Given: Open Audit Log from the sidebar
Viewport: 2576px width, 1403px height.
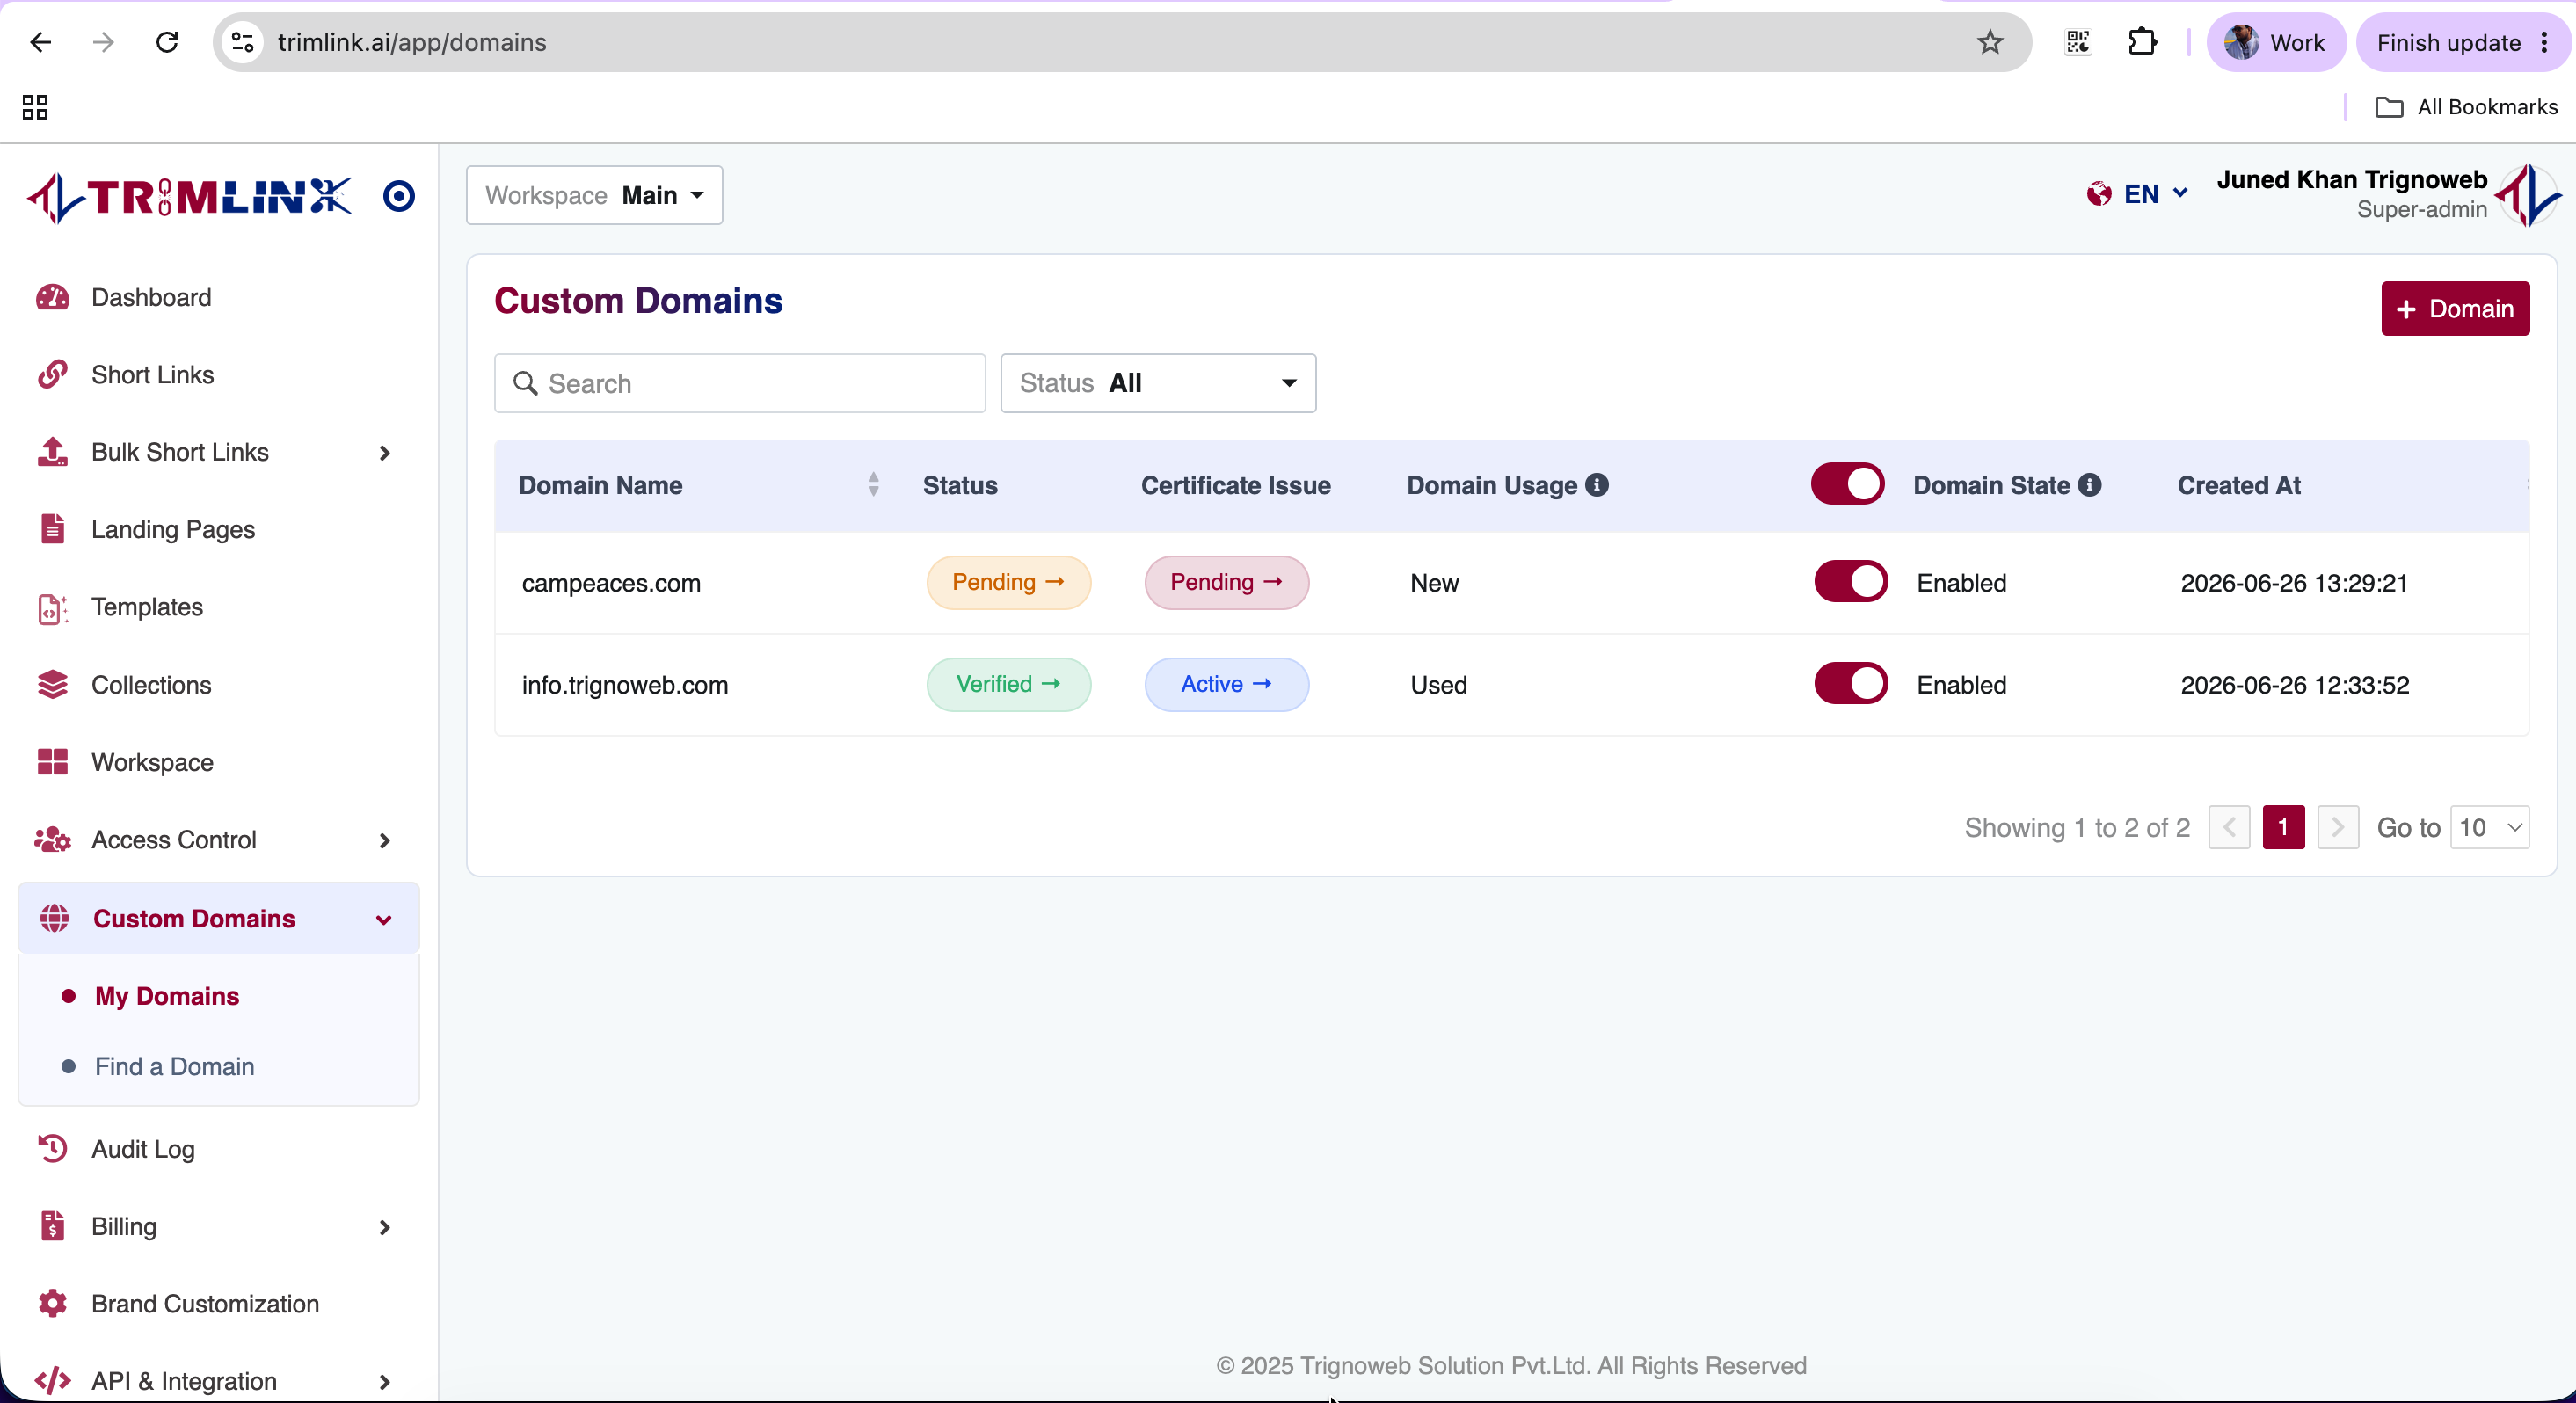Looking at the screenshot, I should 143,1149.
